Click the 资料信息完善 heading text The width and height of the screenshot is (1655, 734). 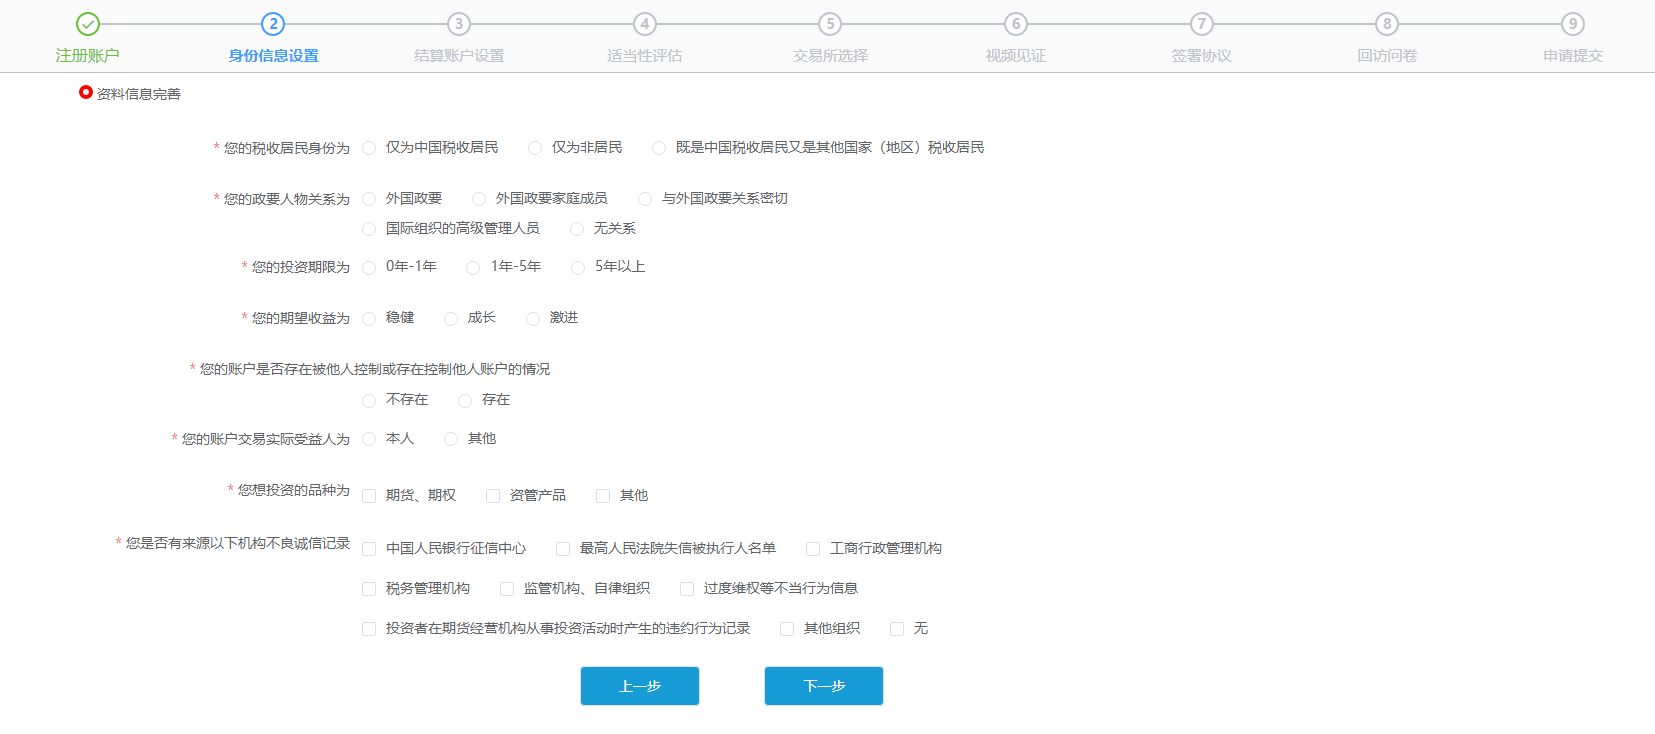point(139,94)
